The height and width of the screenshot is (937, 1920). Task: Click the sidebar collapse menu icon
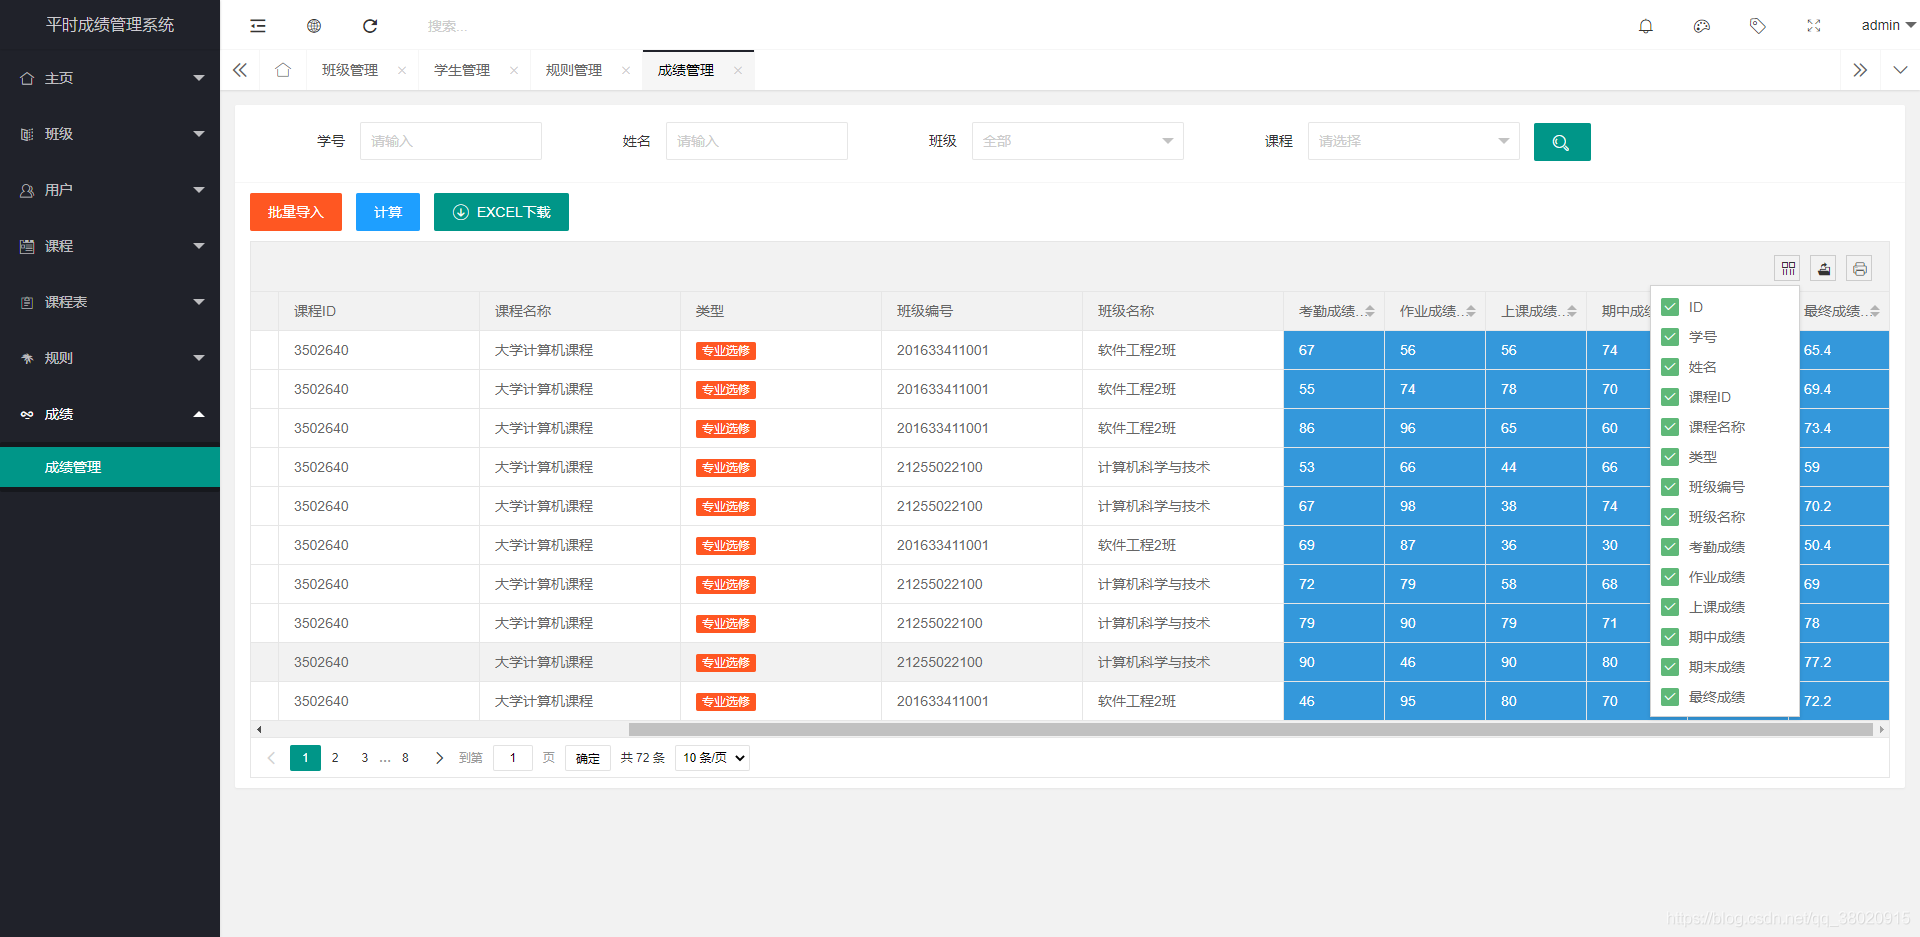tap(258, 26)
